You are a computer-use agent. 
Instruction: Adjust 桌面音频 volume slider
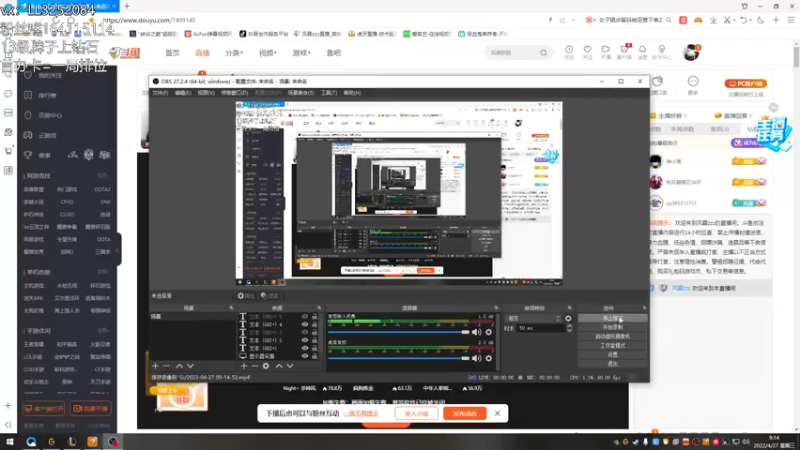(398, 358)
